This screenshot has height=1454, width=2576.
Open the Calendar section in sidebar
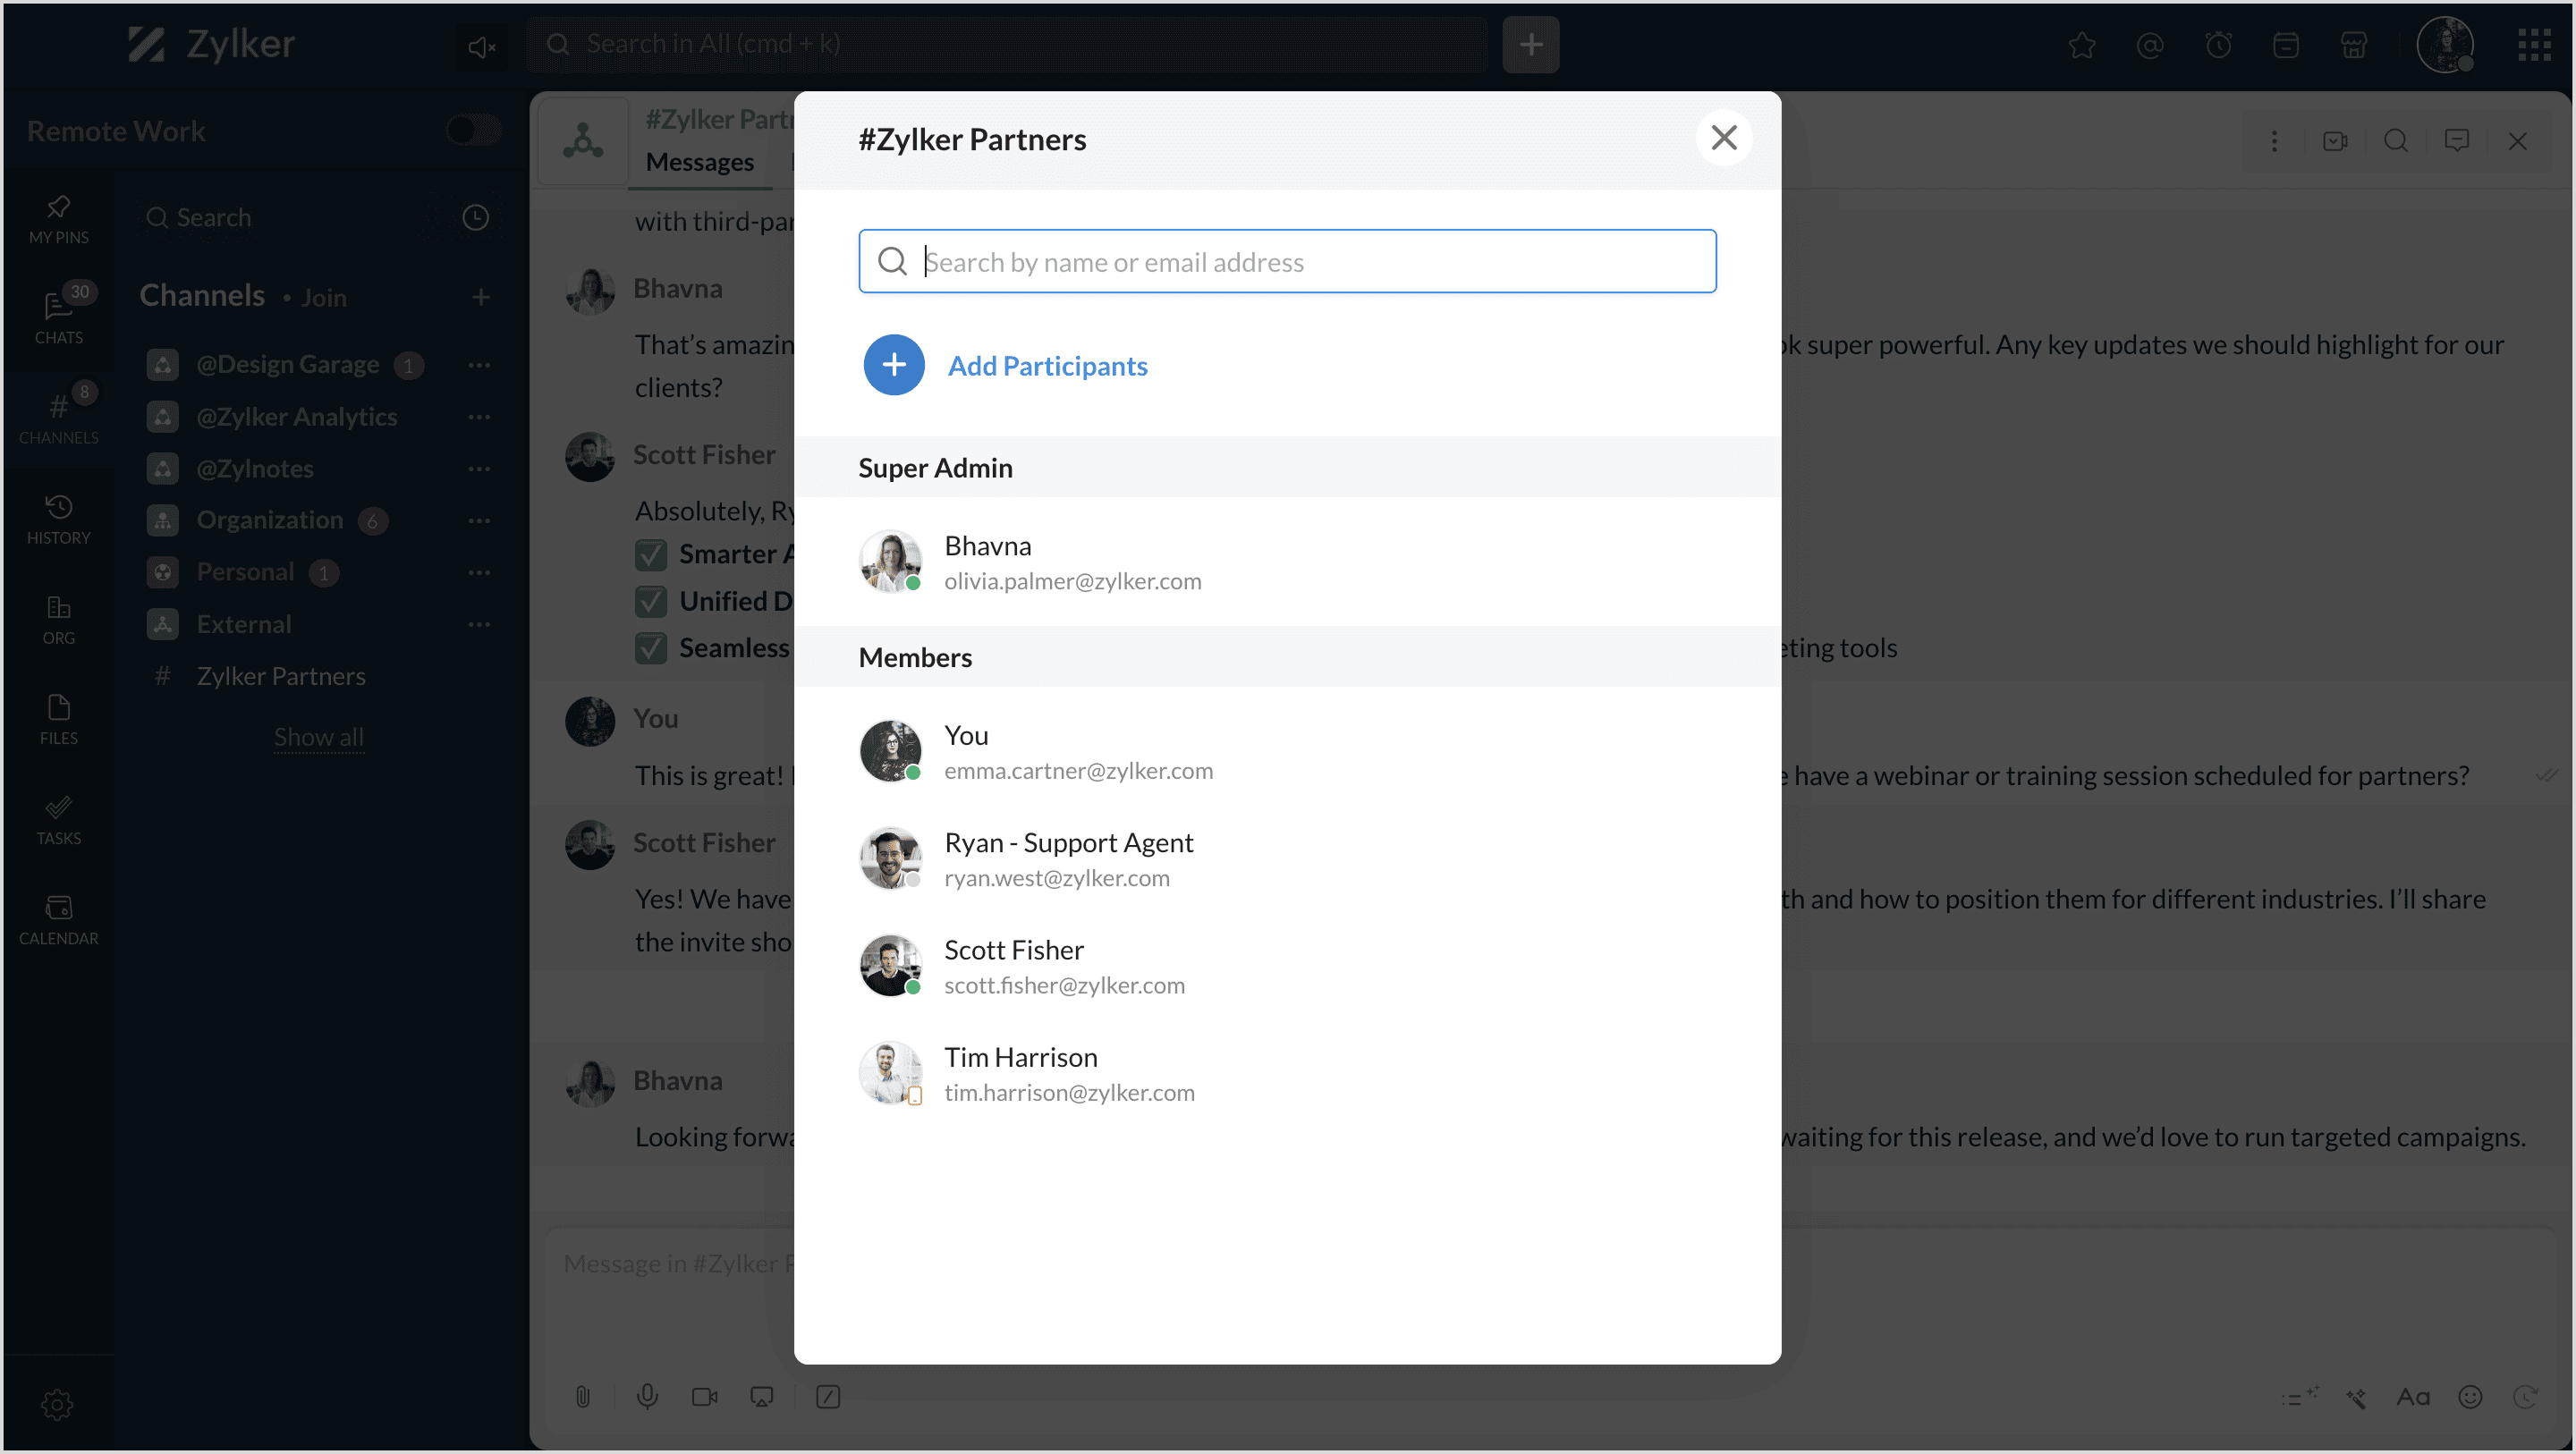[x=58, y=919]
